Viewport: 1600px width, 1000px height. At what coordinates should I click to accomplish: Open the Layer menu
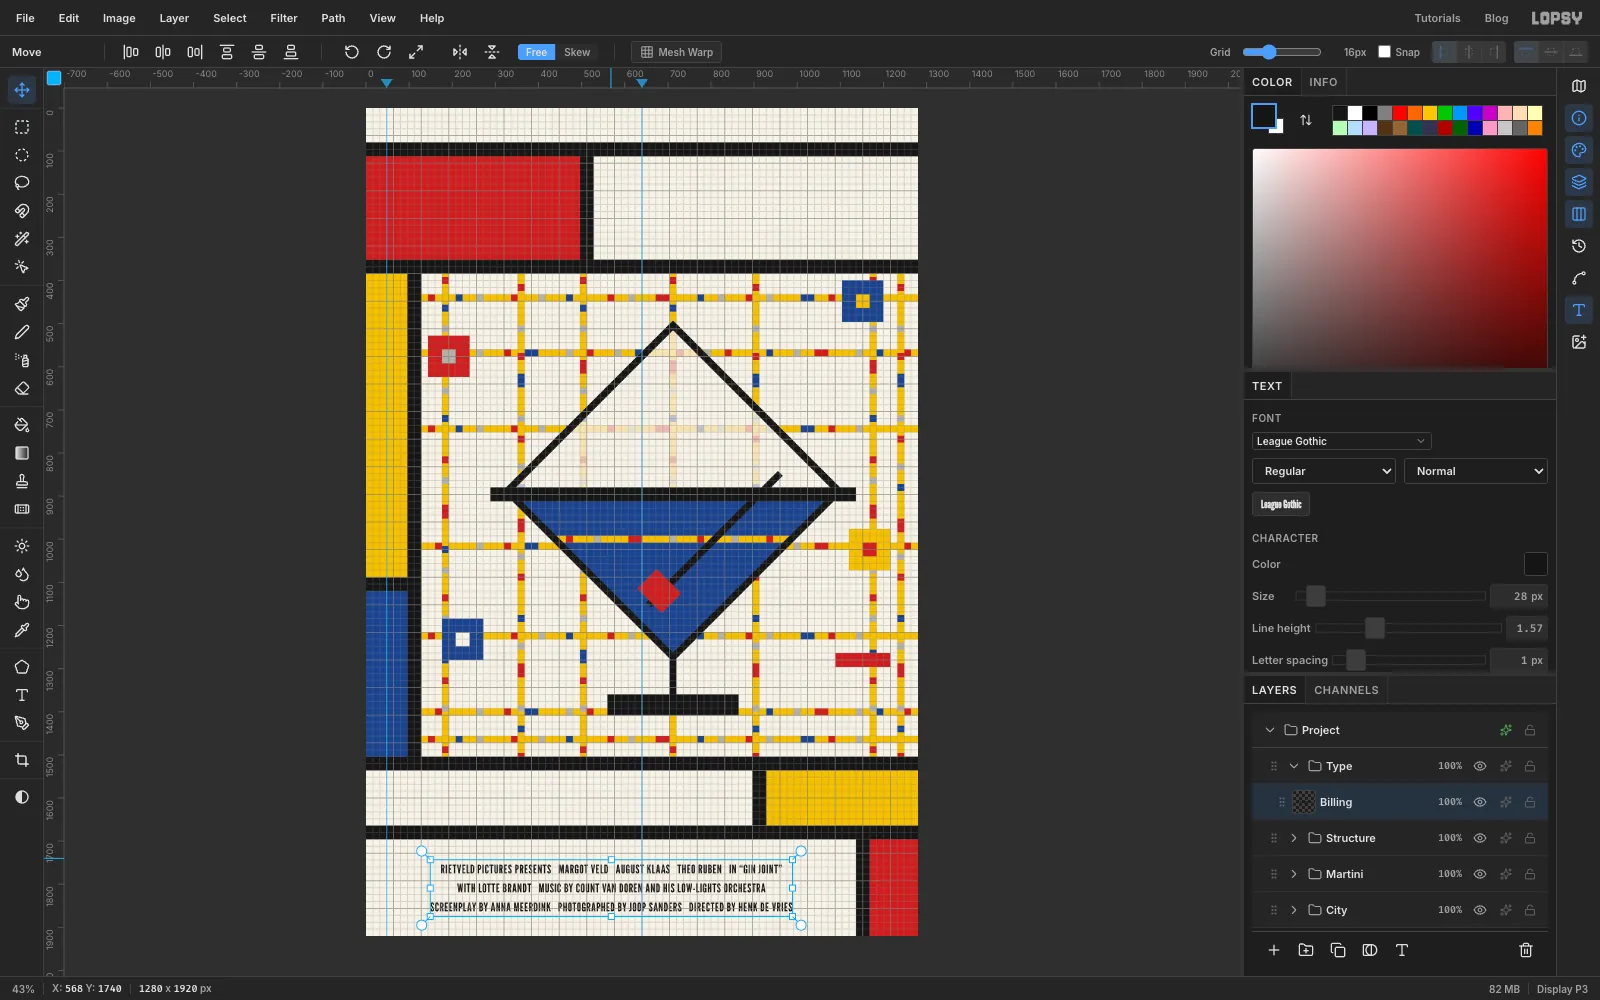point(174,18)
